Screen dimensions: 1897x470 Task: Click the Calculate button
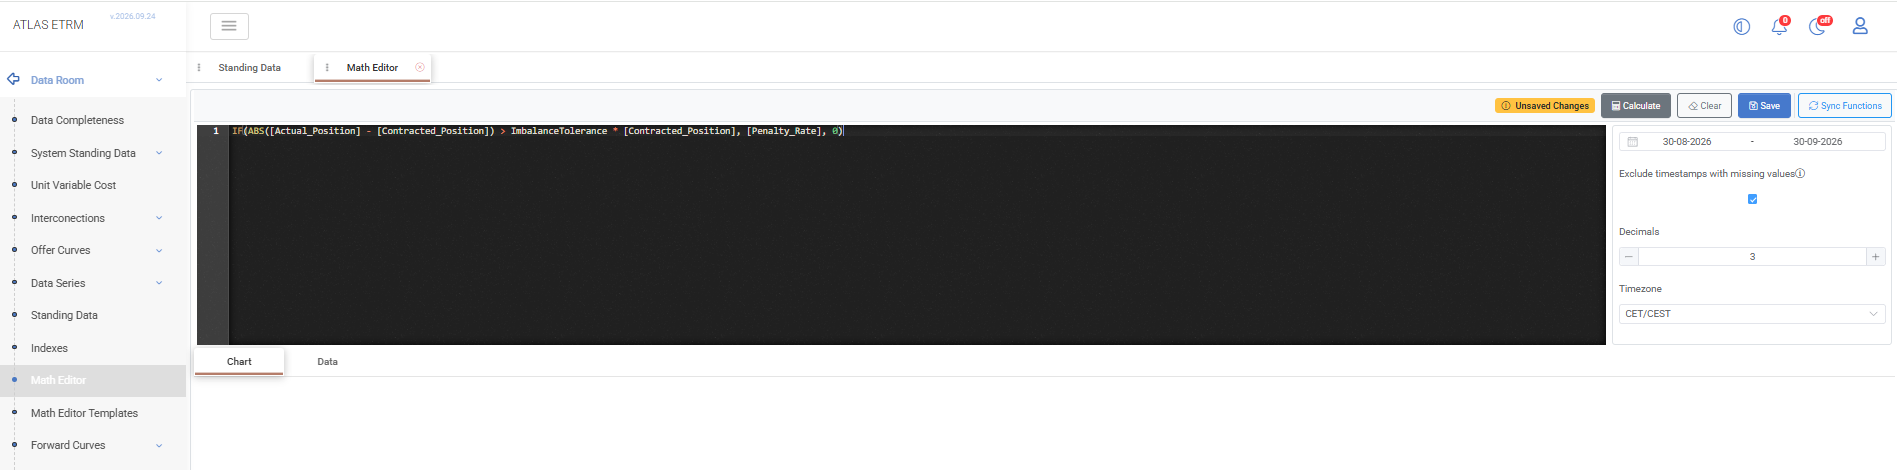[x=1635, y=105]
